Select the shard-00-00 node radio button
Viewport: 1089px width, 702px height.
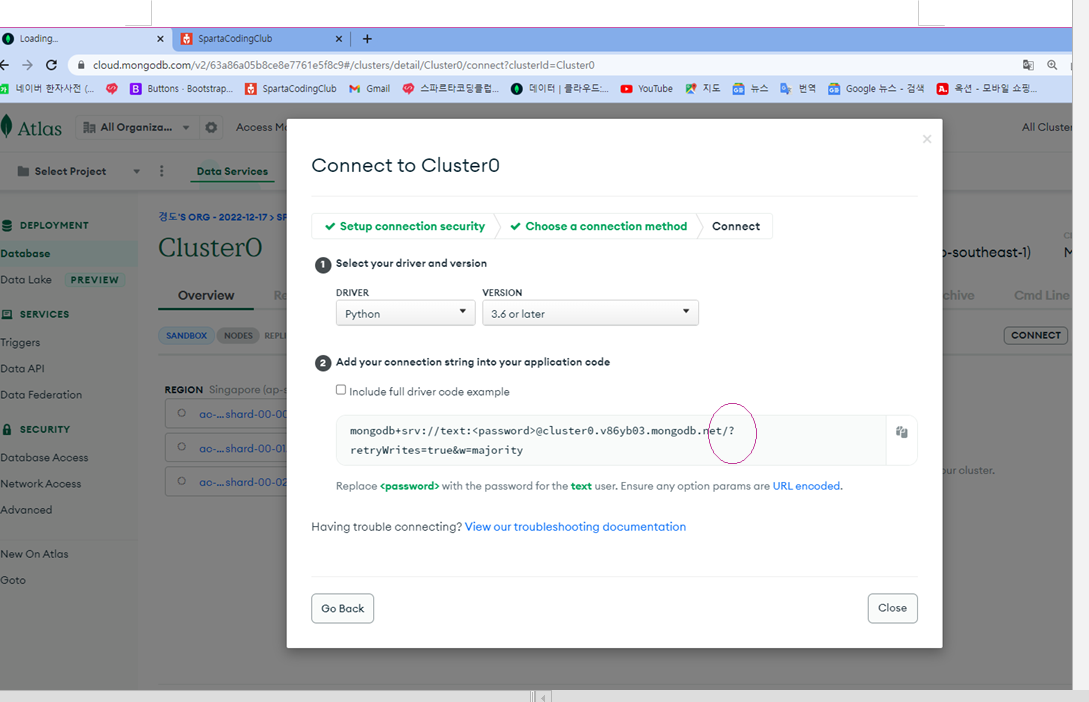pyautogui.click(x=181, y=413)
